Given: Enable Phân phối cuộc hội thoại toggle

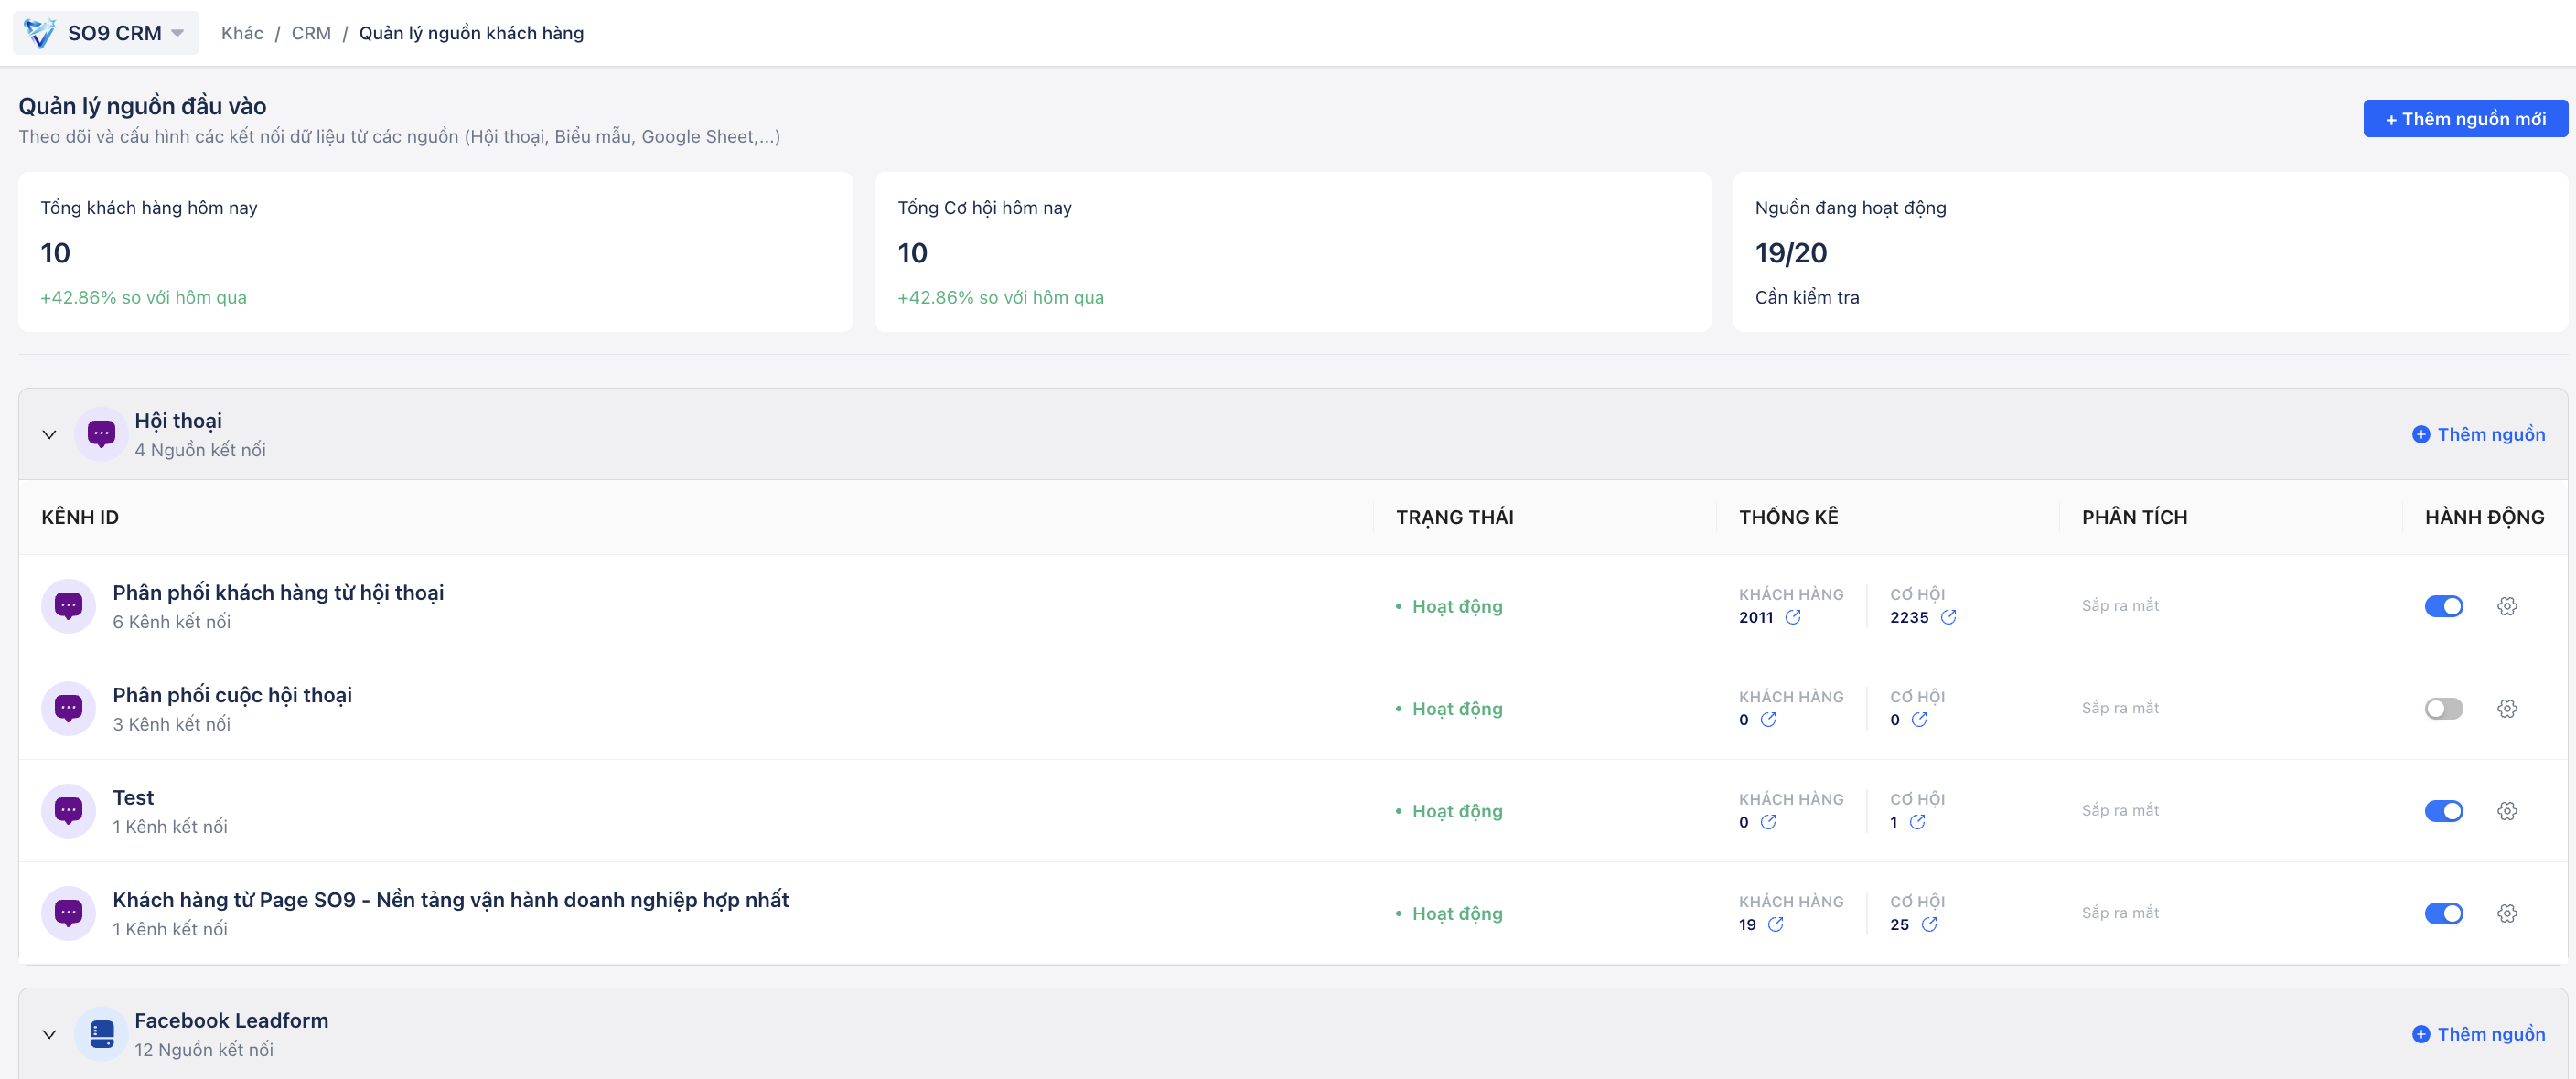Looking at the screenshot, I should click(2443, 708).
